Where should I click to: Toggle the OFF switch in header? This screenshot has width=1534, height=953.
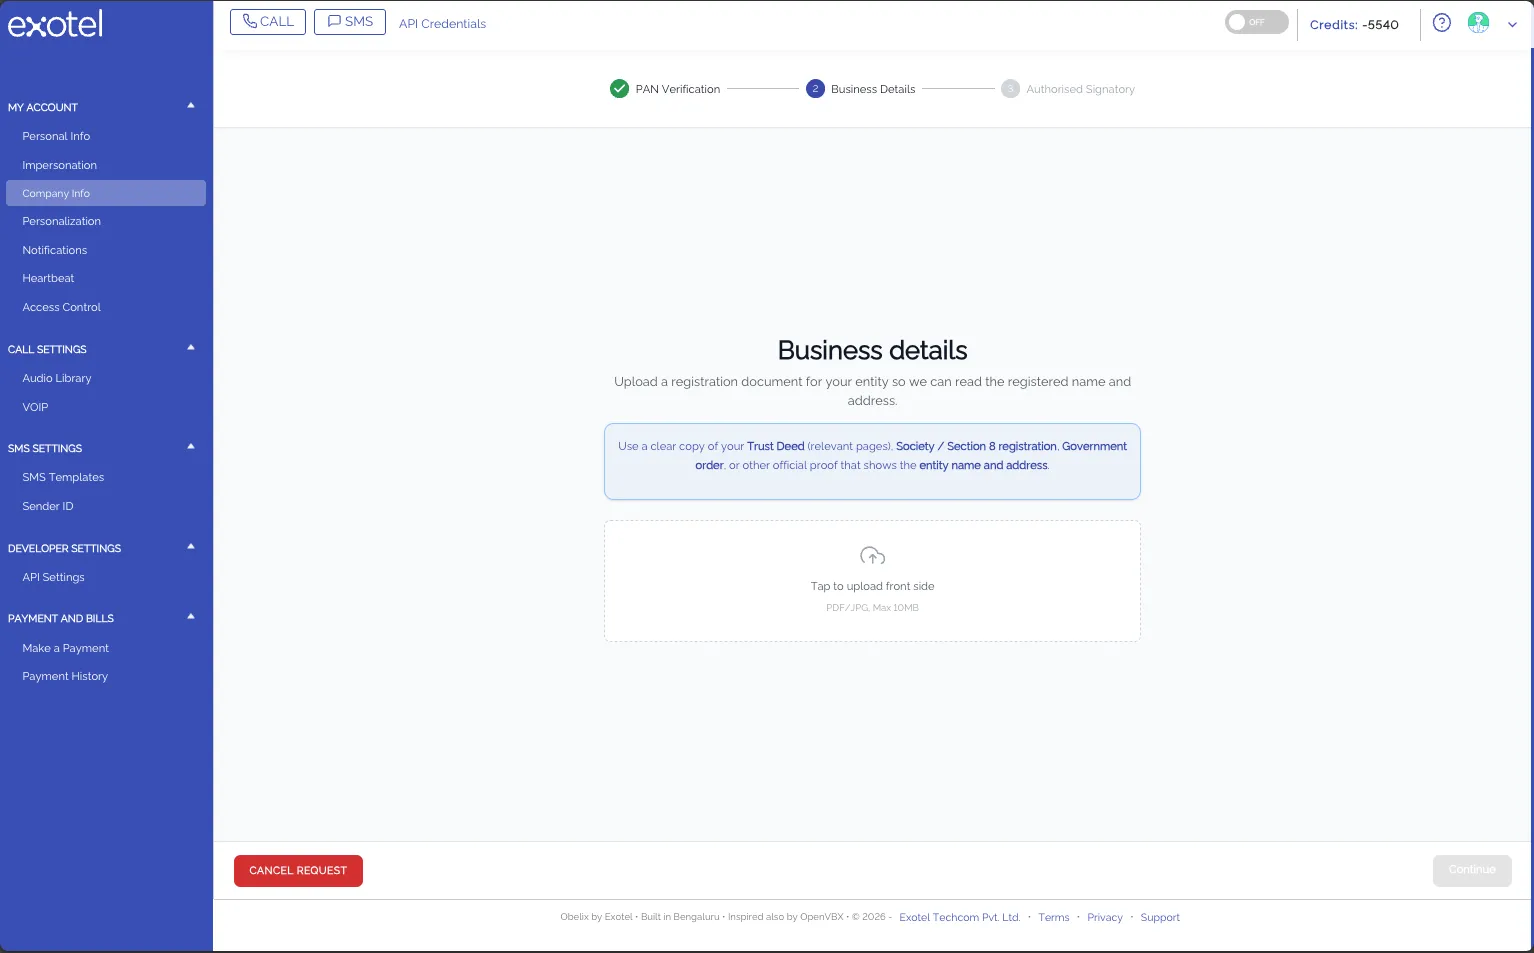pyautogui.click(x=1256, y=22)
